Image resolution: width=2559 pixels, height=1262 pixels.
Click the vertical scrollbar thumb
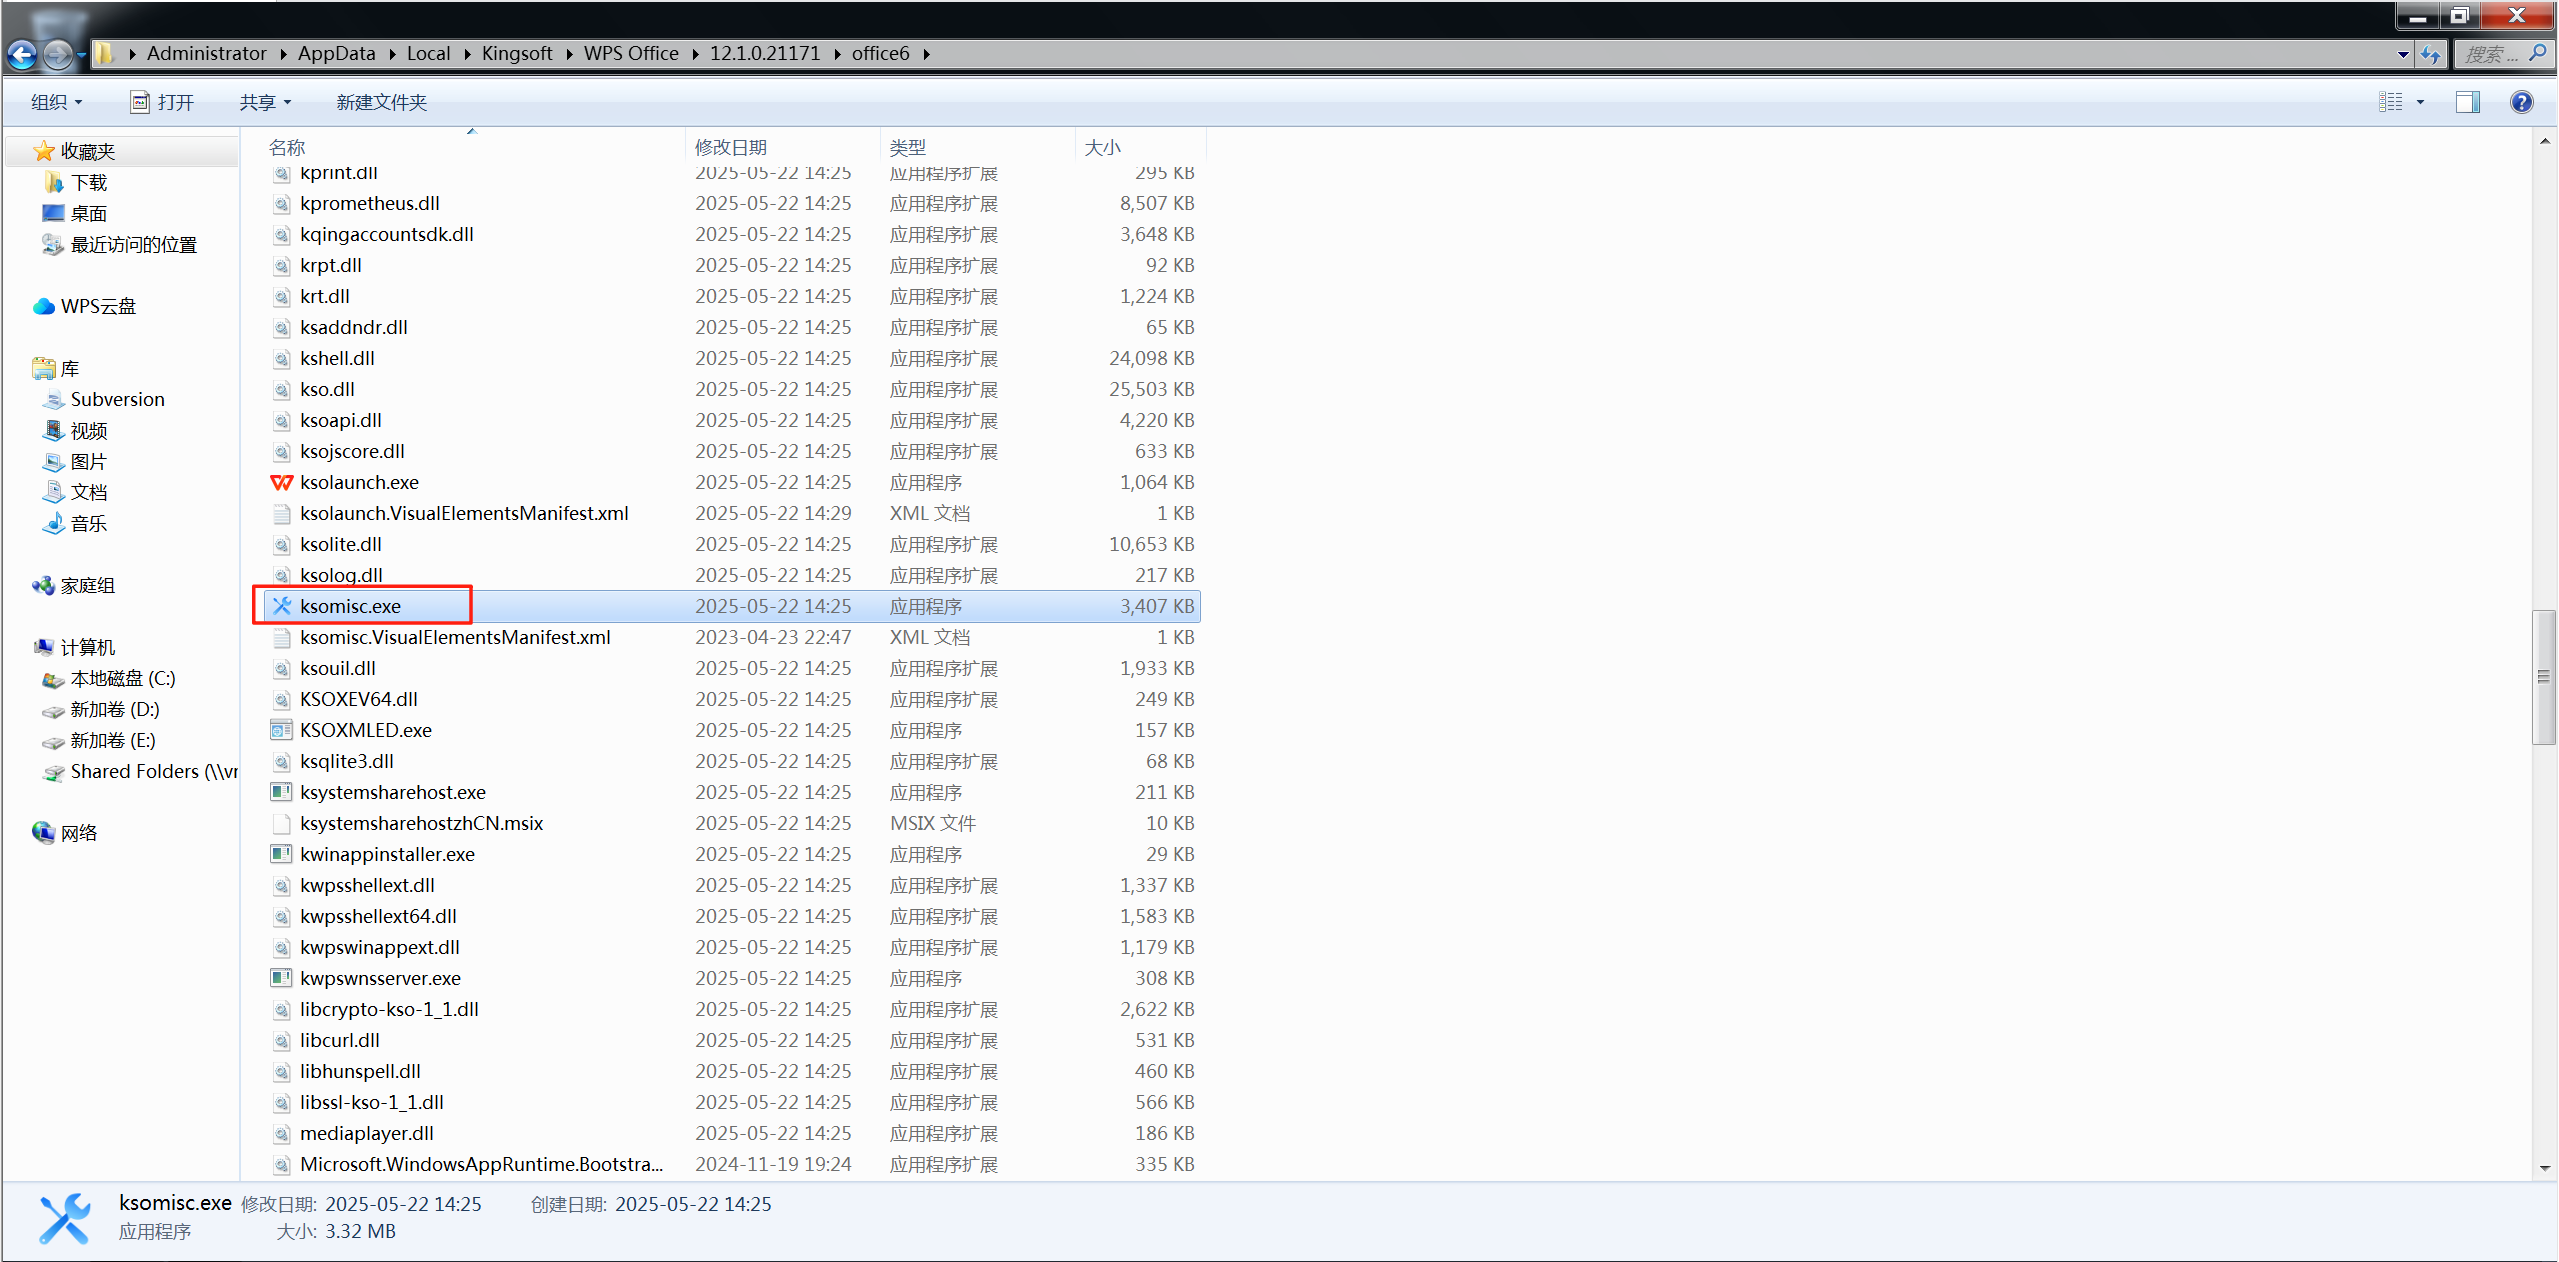coord(2544,677)
